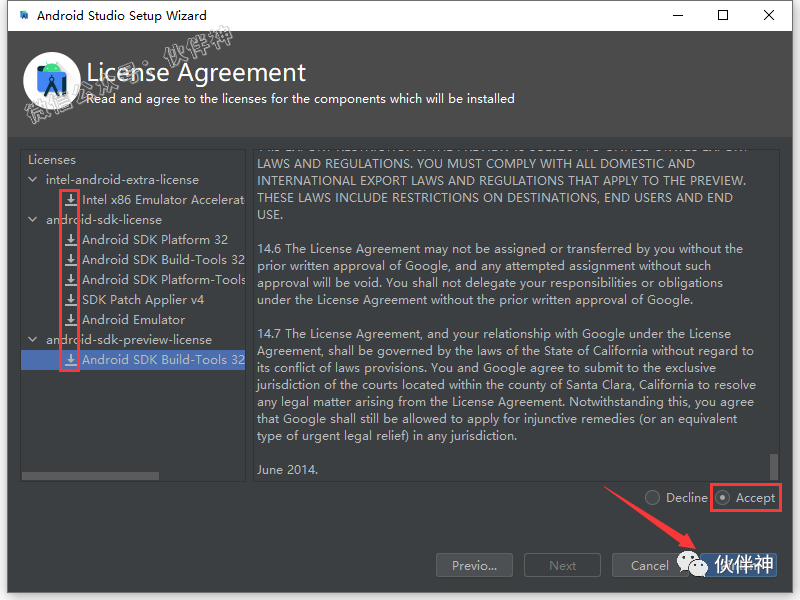
Task: Click download icon beside Android SDK Platform 32
Action: 71,239
